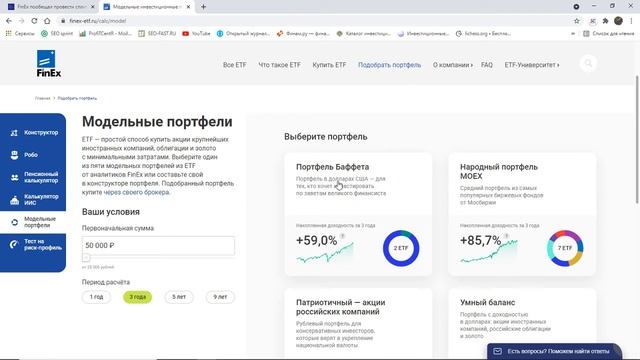The image size is (640, 360).
Task: Expand the О компании menu
Action: [453, 65]
